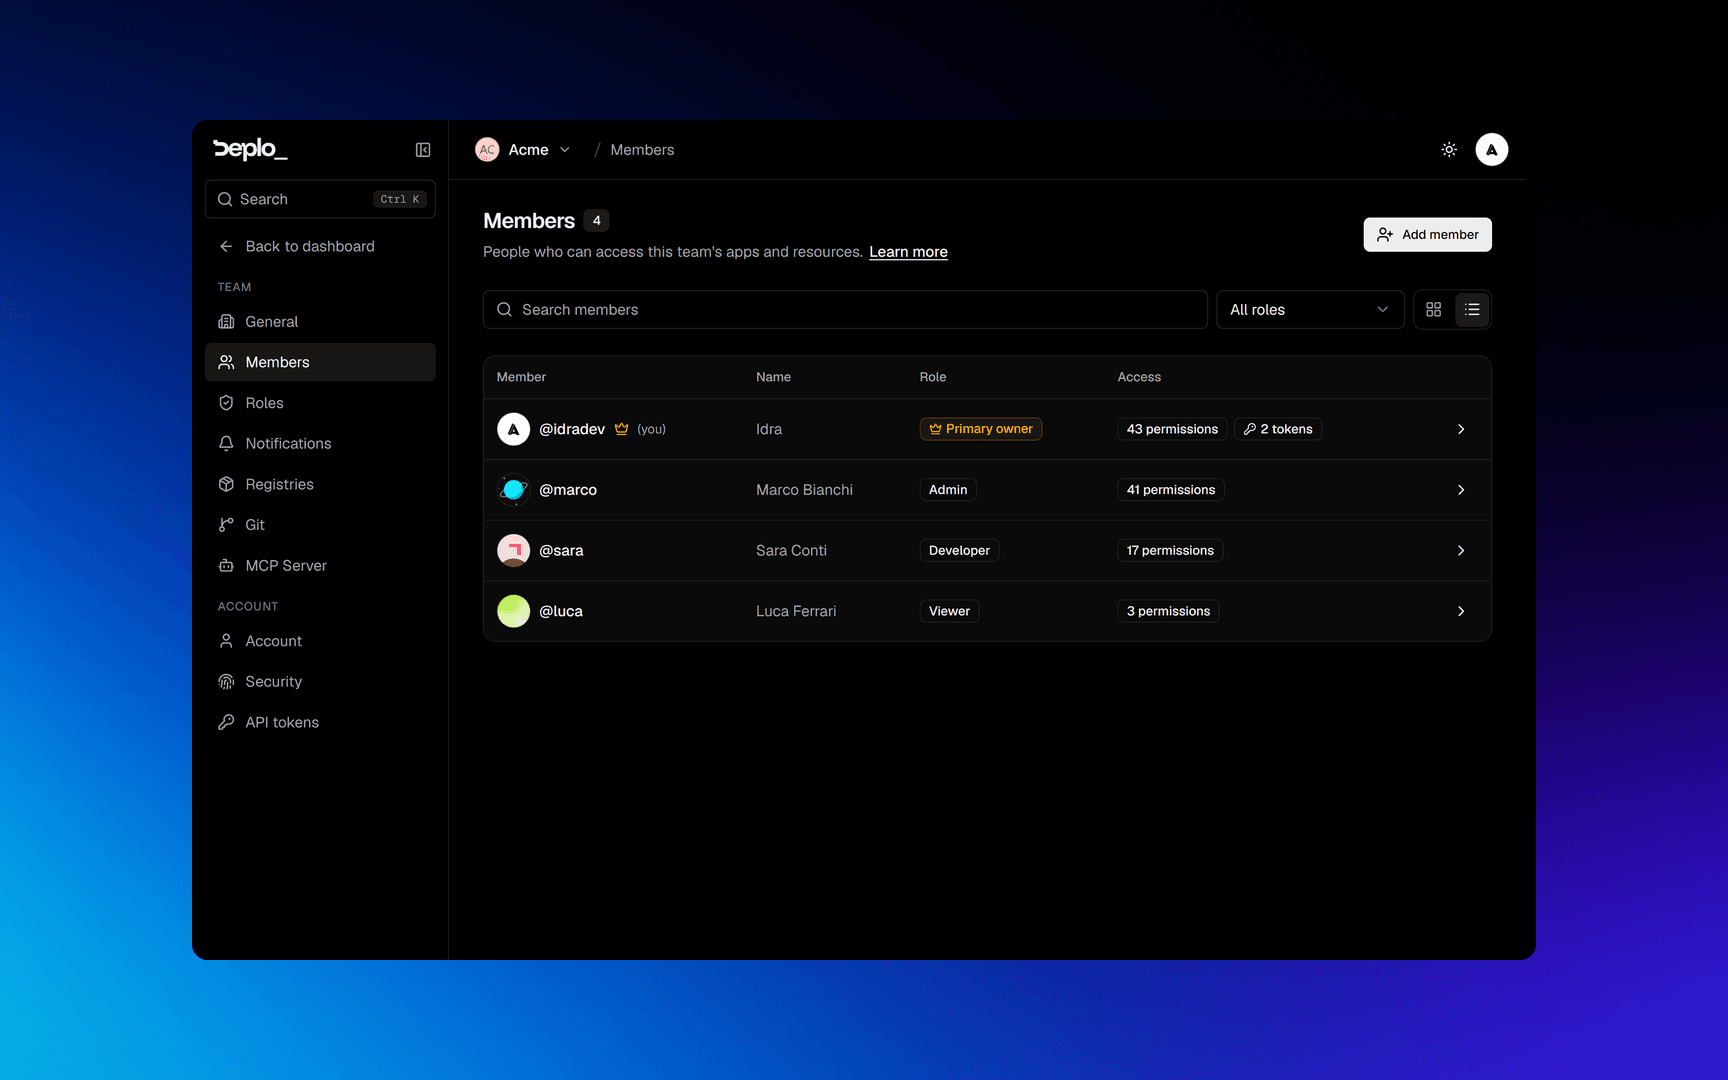This screenshot has height=1080, width=1728.
Task: Click the API tokens key icon
Action: tap(226, 722)
